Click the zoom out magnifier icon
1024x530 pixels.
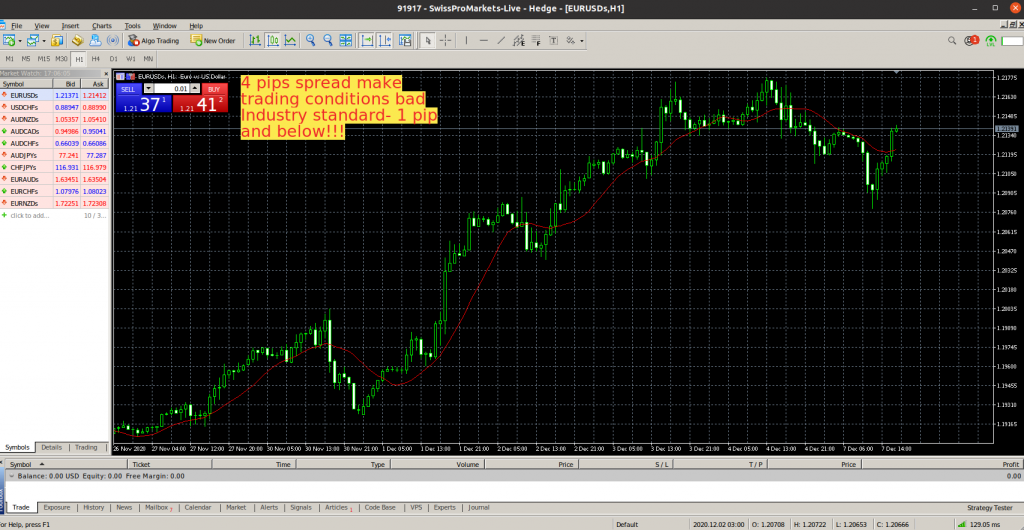(328, 41)
